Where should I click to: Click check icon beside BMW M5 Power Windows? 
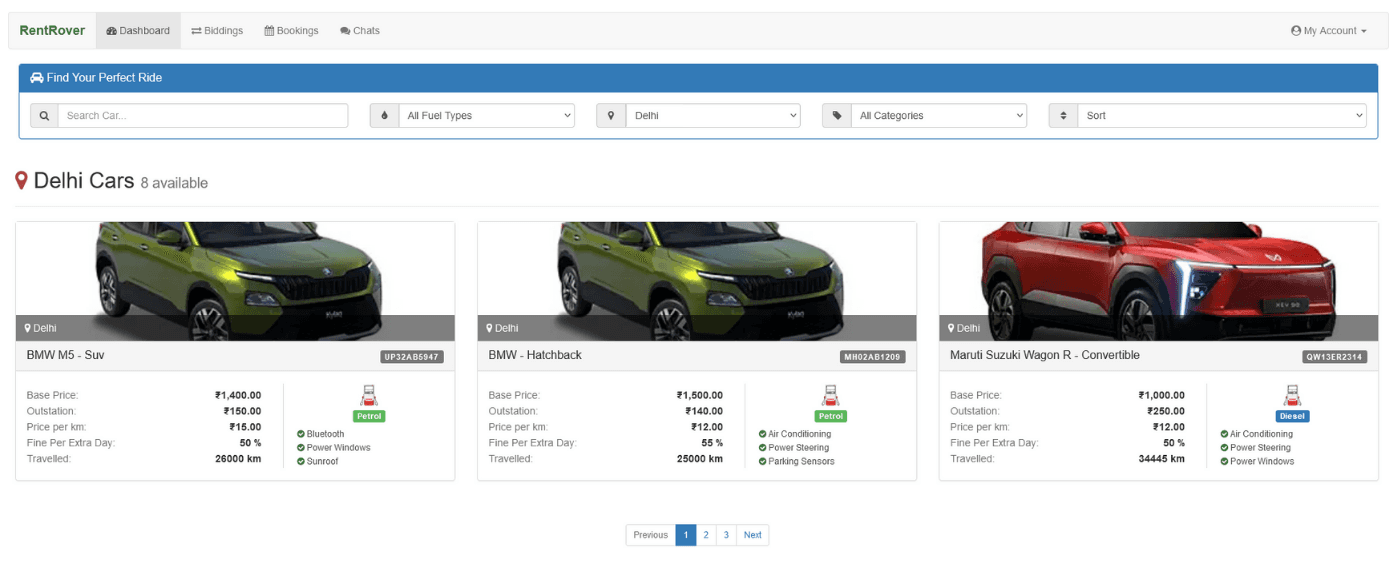301,448
